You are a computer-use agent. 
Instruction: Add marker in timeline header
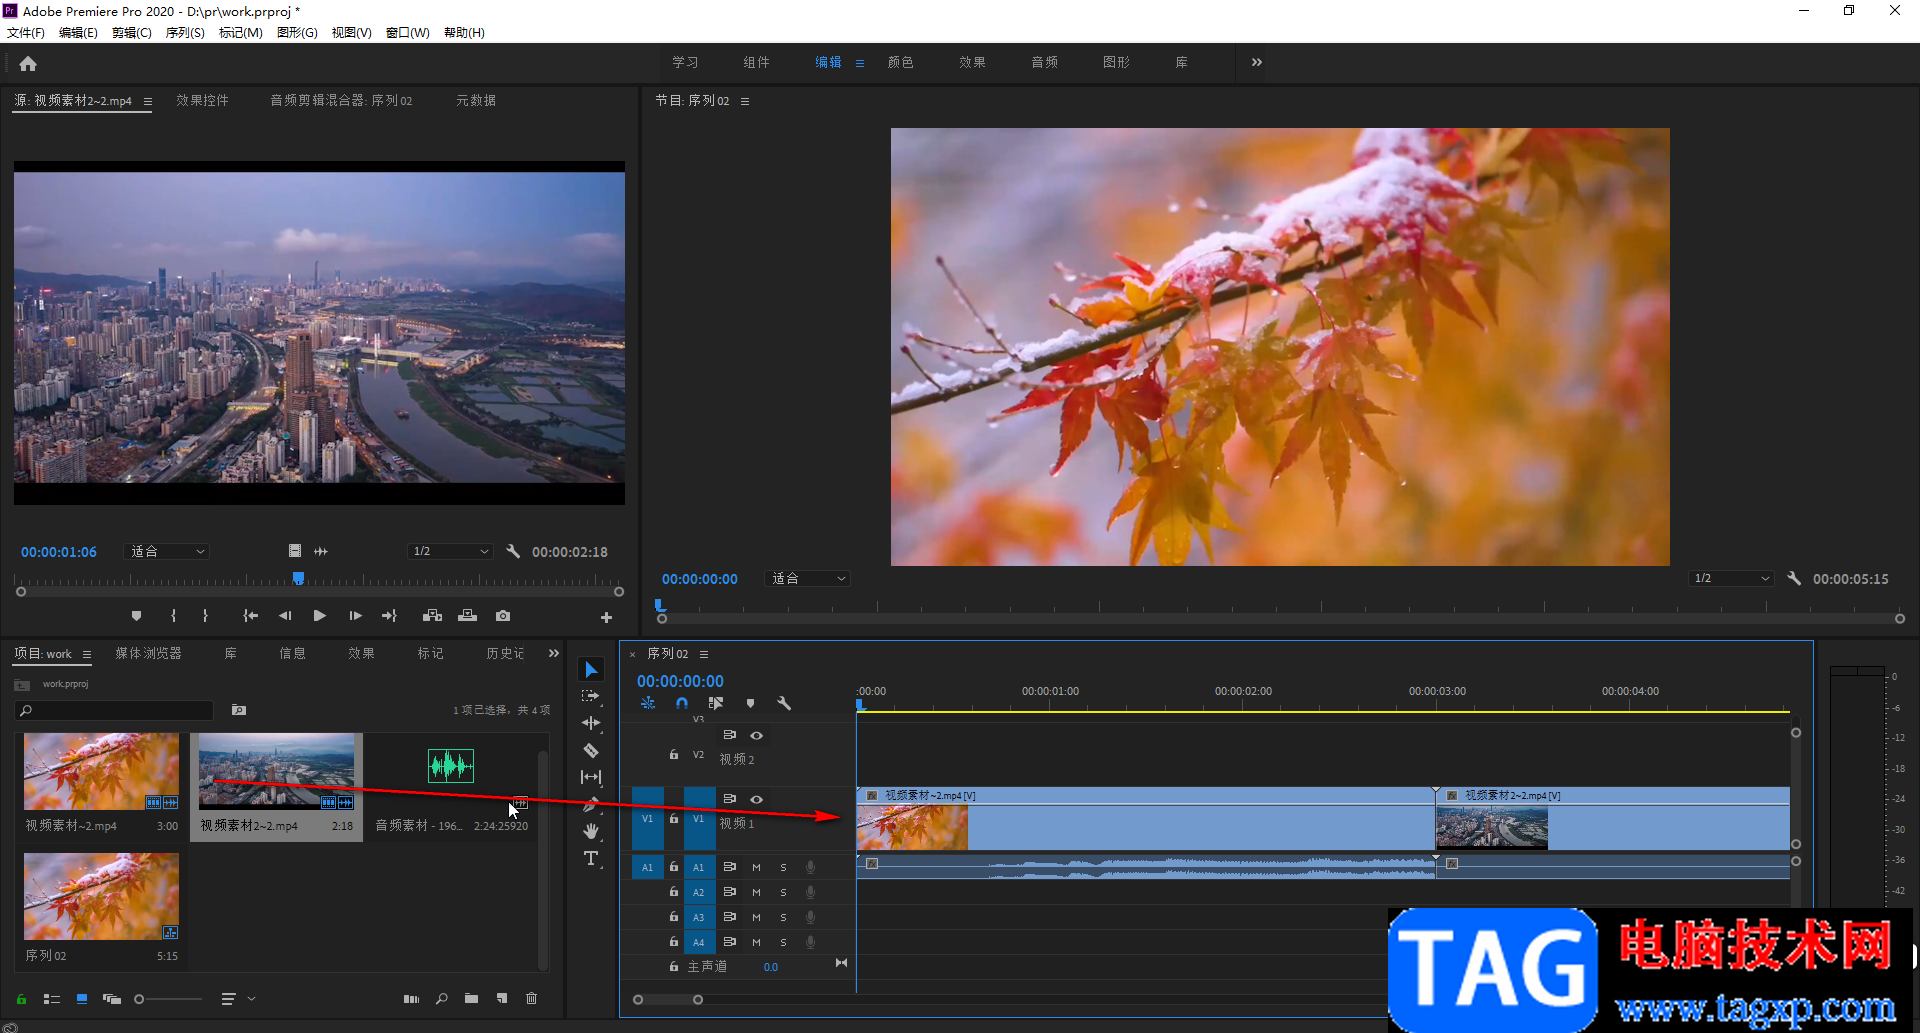[x=750, y=703]
